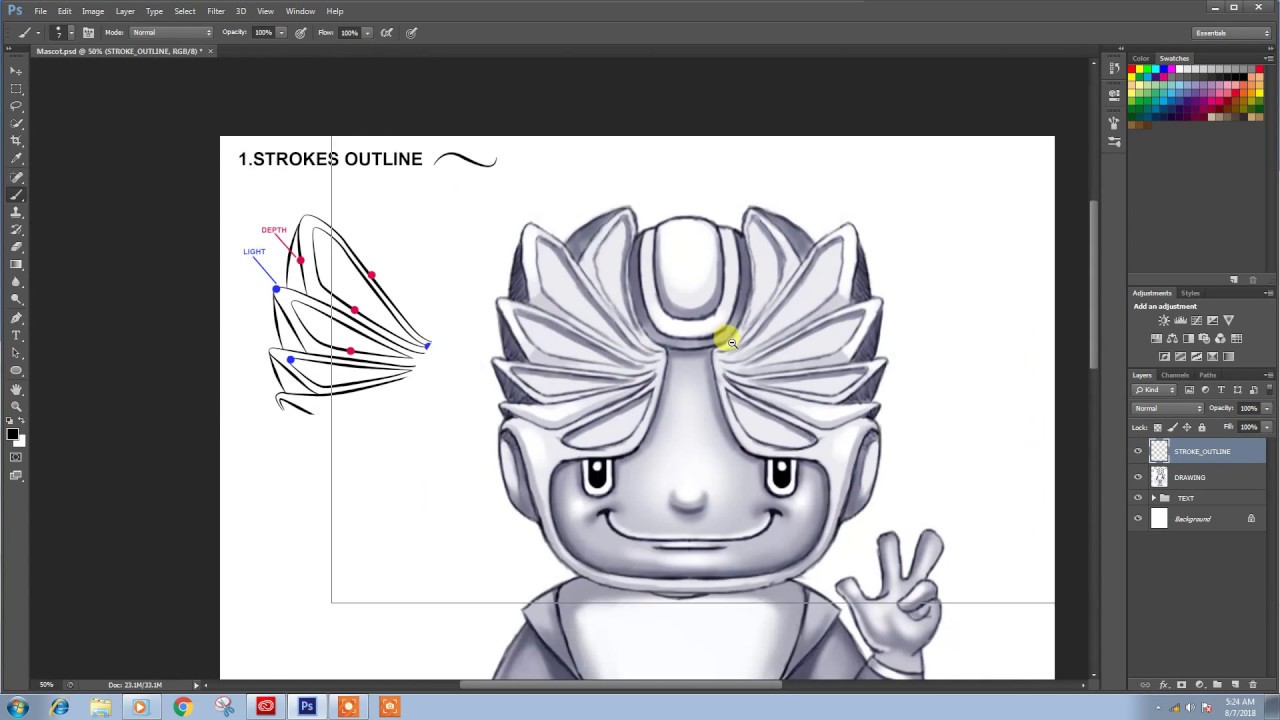
Task: Add a Color Balance adjustment
Action: [1172, 339]
